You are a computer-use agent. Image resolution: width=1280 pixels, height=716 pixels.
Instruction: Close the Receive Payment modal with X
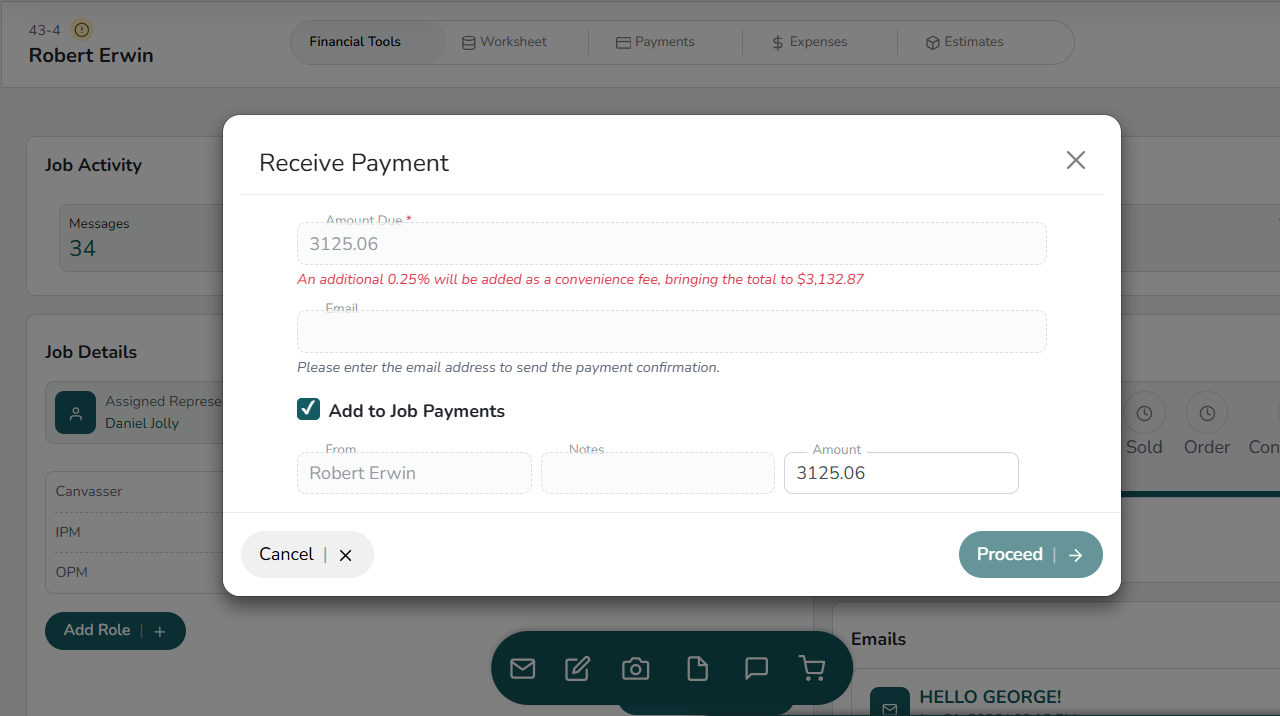click(1075, 160)
